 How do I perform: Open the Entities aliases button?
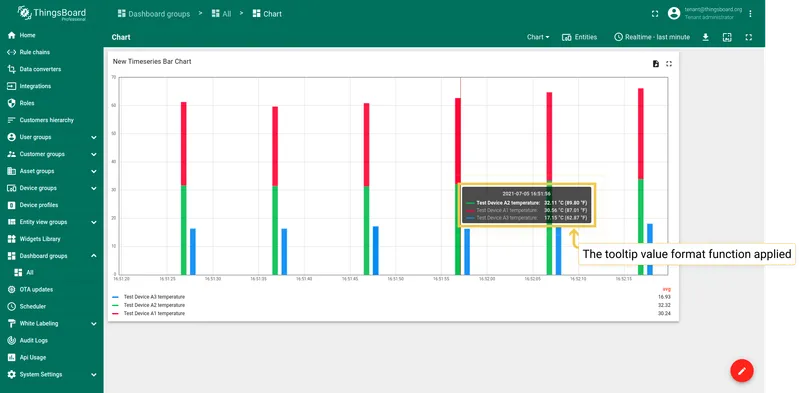tap(580, 37)
